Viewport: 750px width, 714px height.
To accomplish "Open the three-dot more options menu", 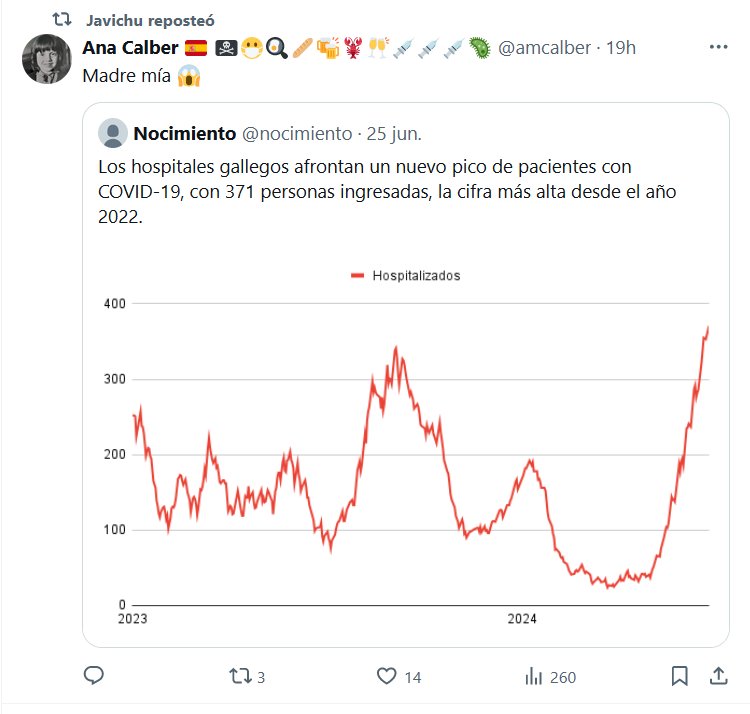I will click(718, 47).
